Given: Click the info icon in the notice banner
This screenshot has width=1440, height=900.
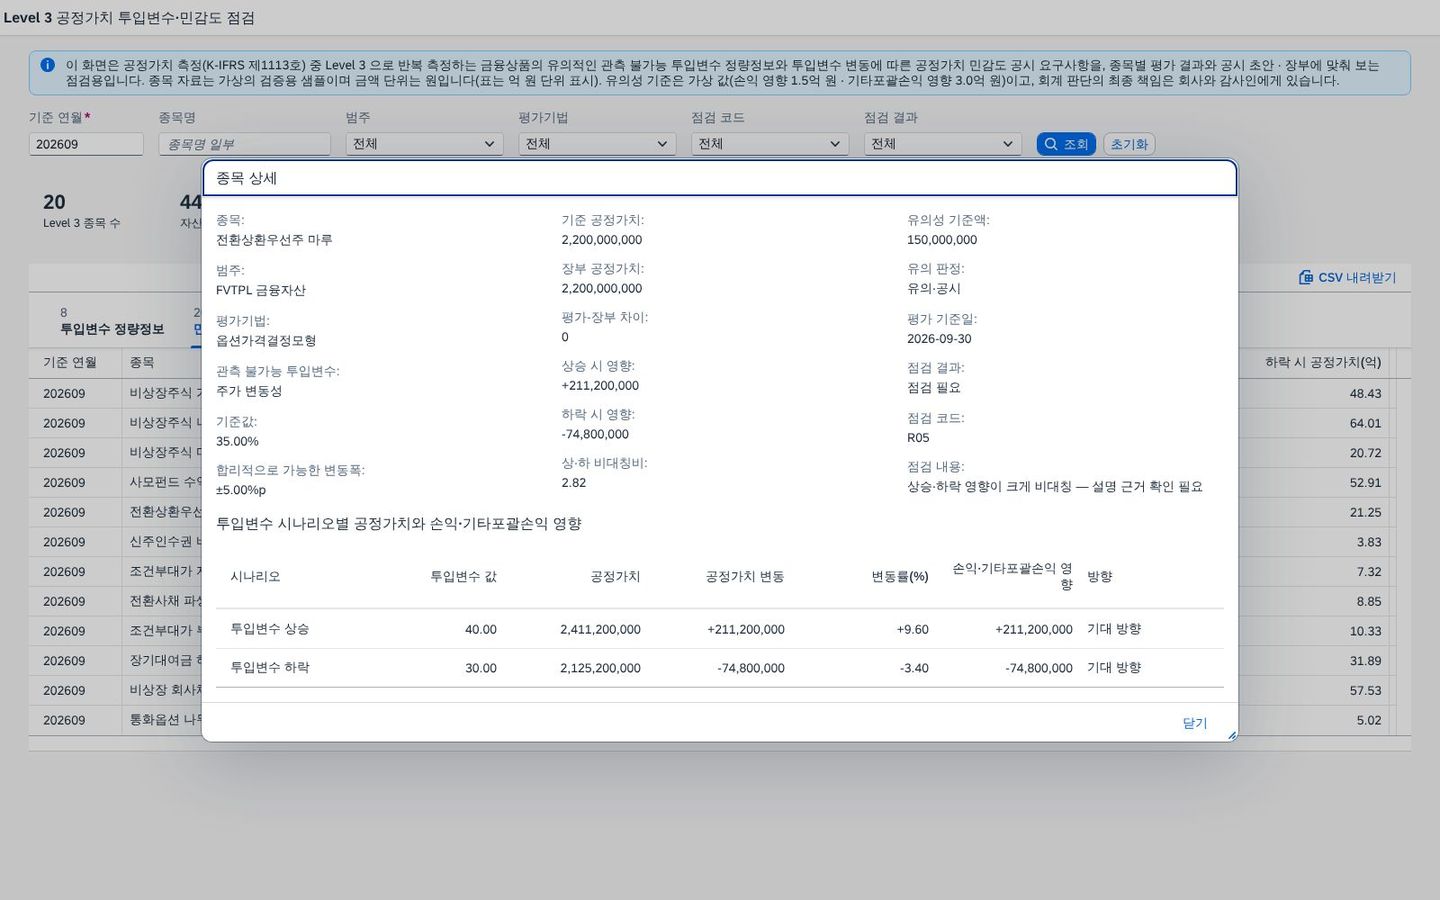Looking at the screenshot, I should coord(47,65).
